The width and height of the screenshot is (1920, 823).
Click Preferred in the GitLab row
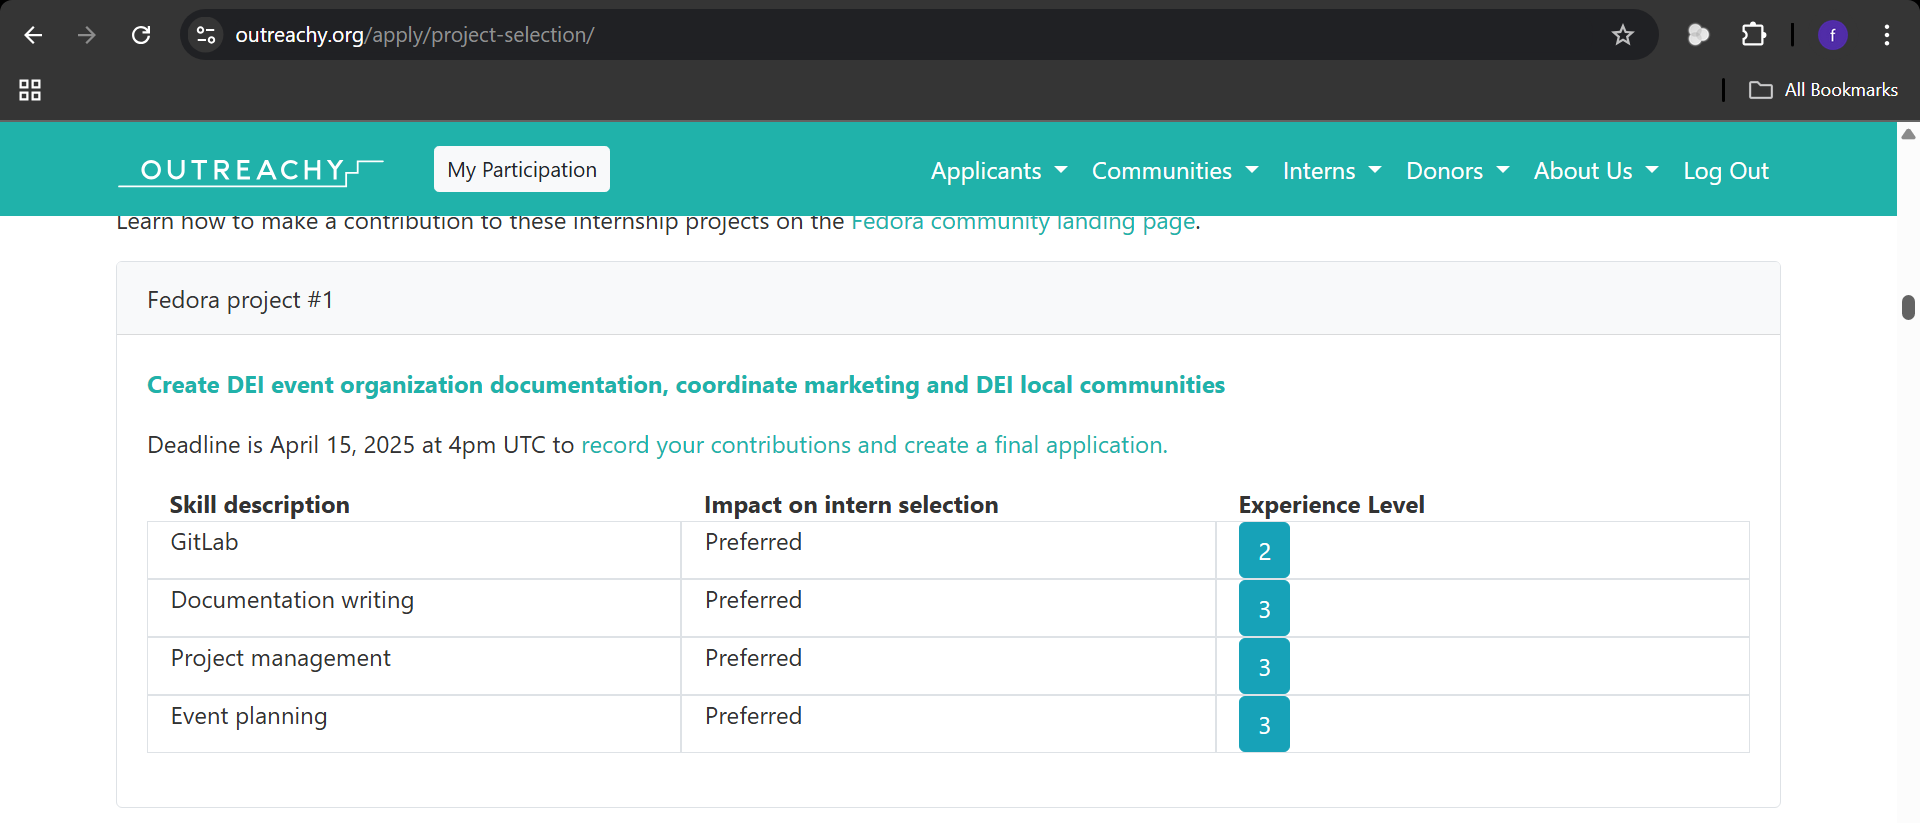tap(753, 542)
